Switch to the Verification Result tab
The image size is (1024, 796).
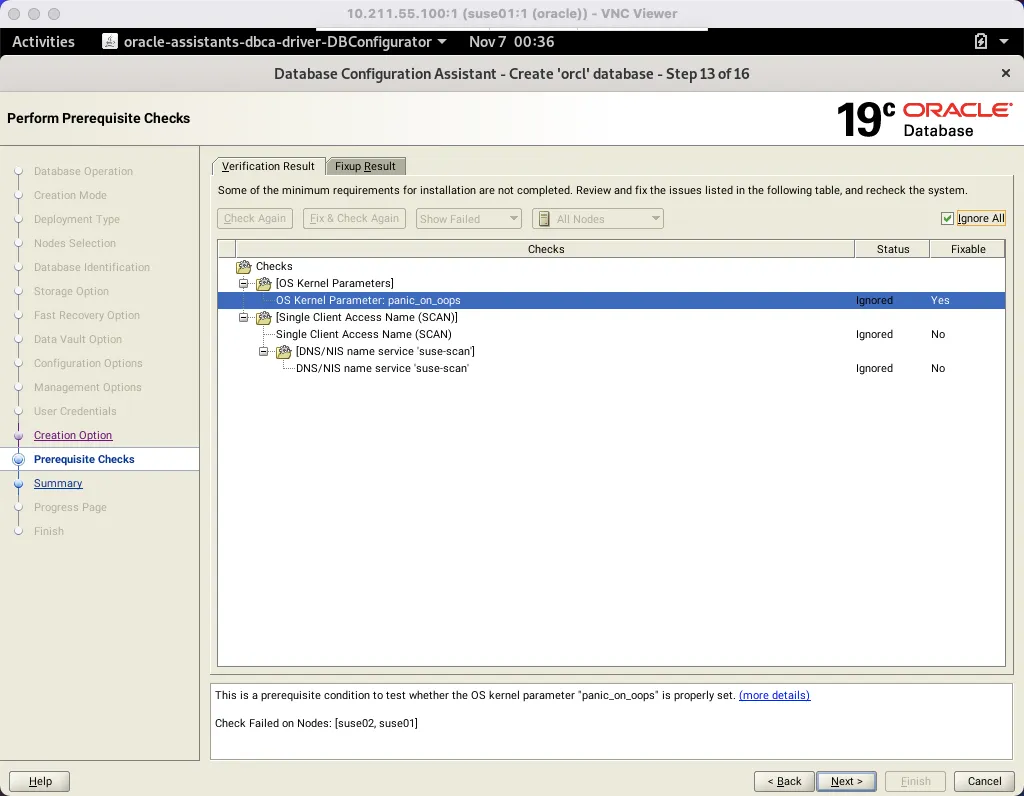(267, 166)
